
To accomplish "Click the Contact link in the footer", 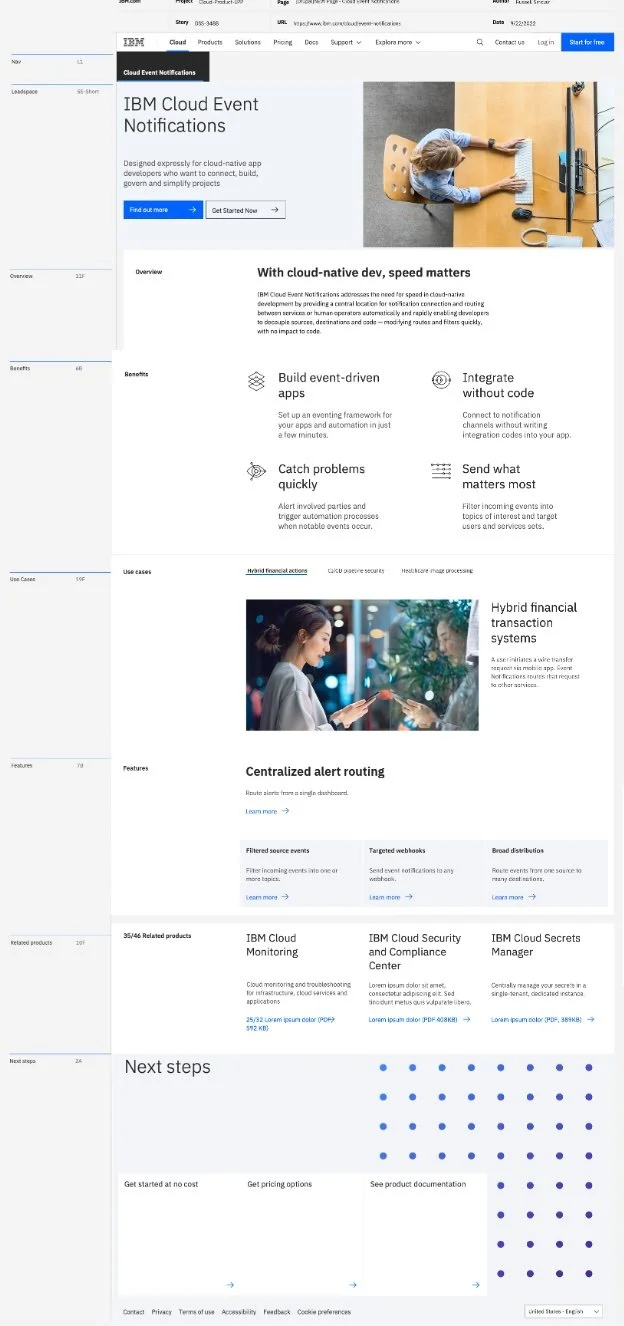I will 134,1312.
